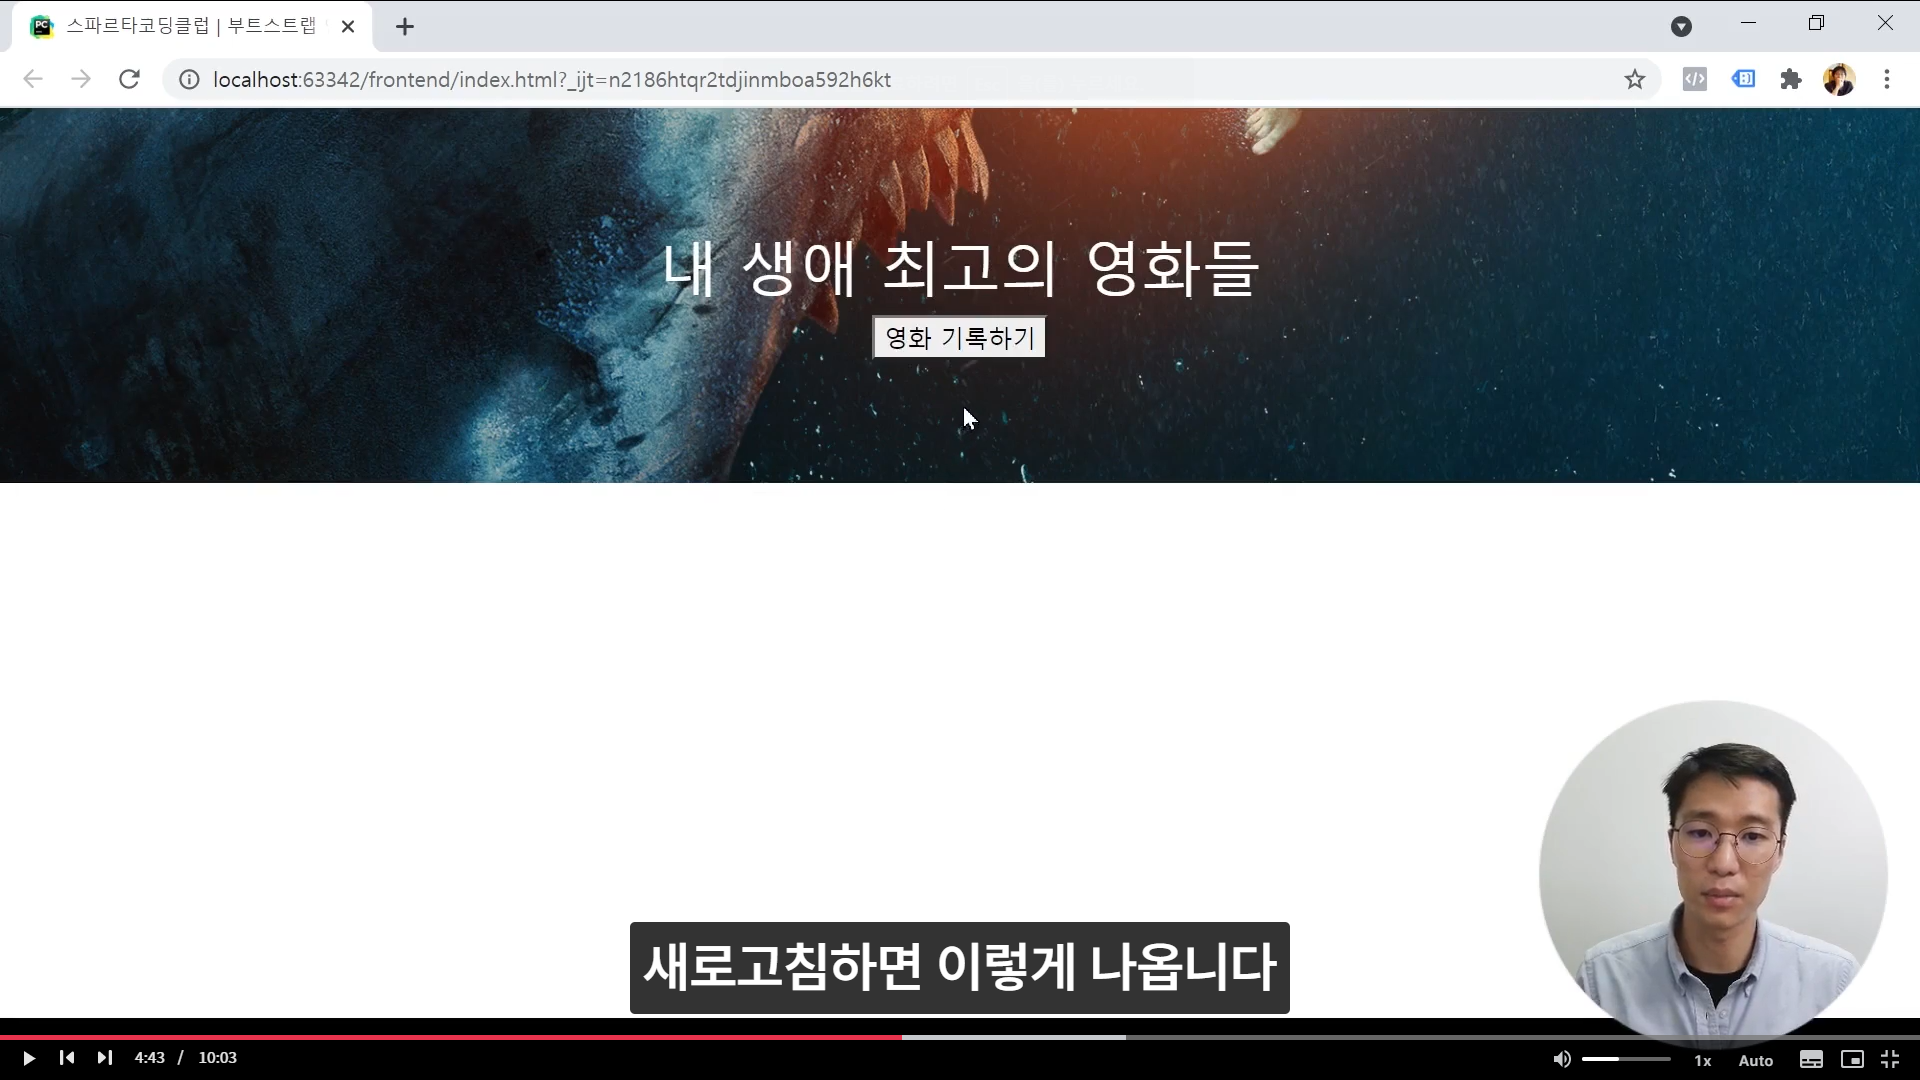The width and height of the screenshot is (1920, 1080).
Task: Adjust the volume slider
Action: [1626, 1059]
